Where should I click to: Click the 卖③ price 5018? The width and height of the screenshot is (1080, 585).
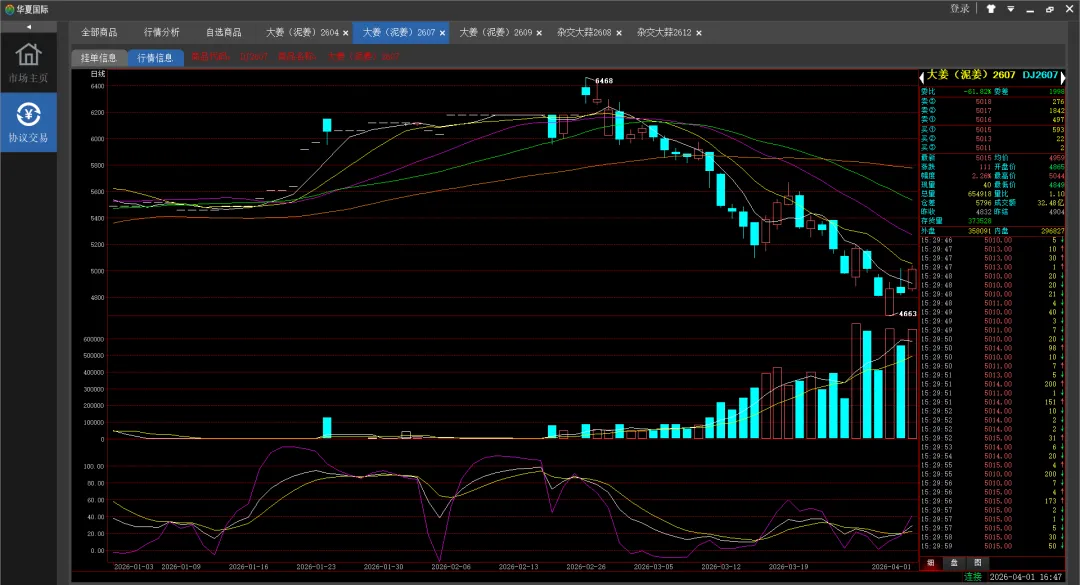(983, 101)
